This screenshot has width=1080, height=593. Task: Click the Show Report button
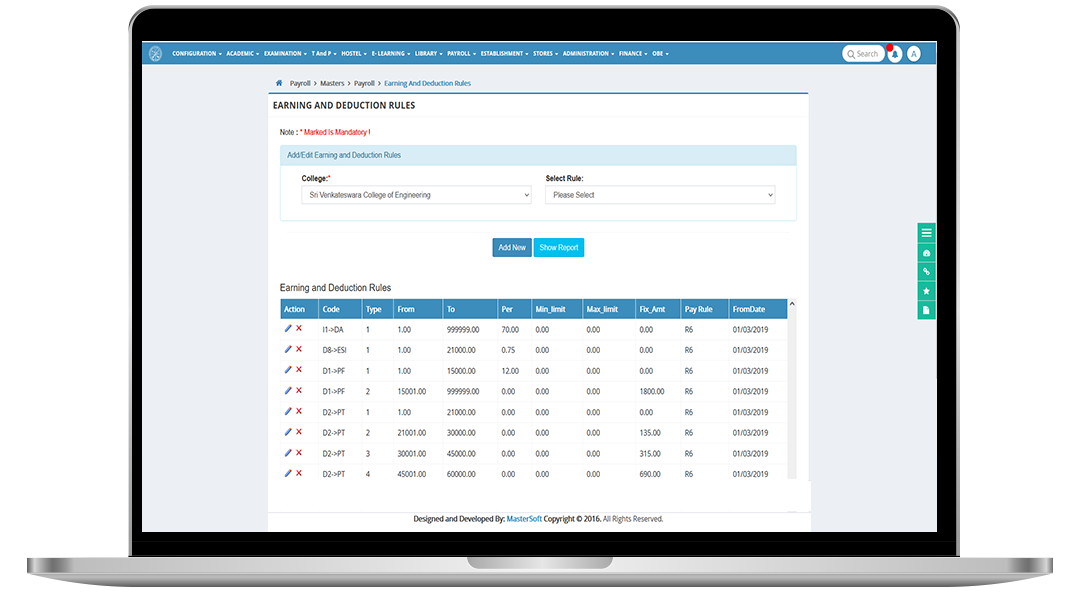pos(558,247)
